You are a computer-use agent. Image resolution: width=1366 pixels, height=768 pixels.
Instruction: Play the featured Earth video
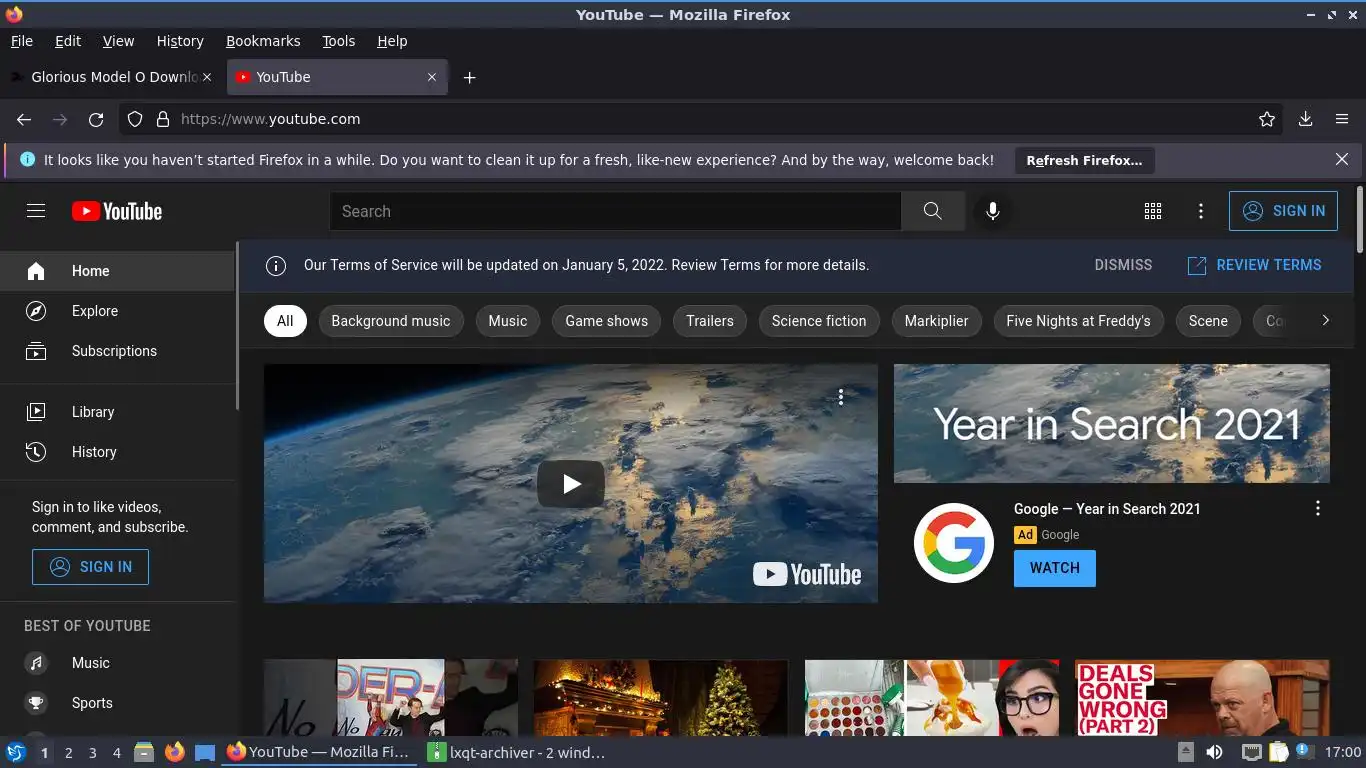pos(571,484)
